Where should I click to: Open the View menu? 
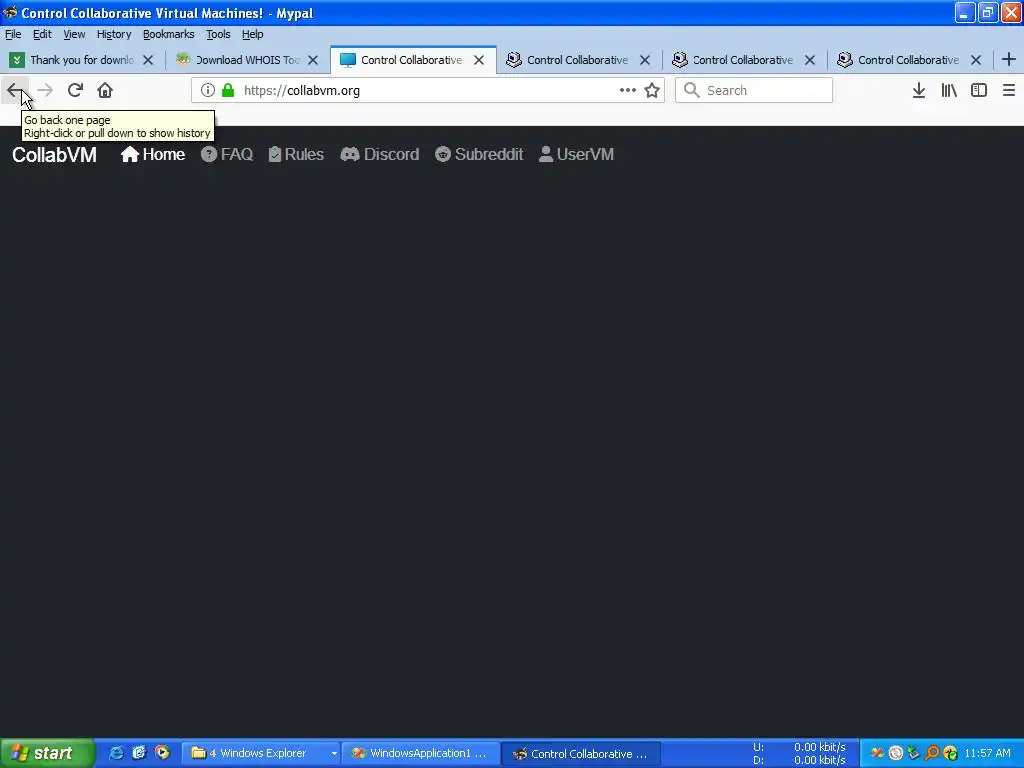[74, 34]
